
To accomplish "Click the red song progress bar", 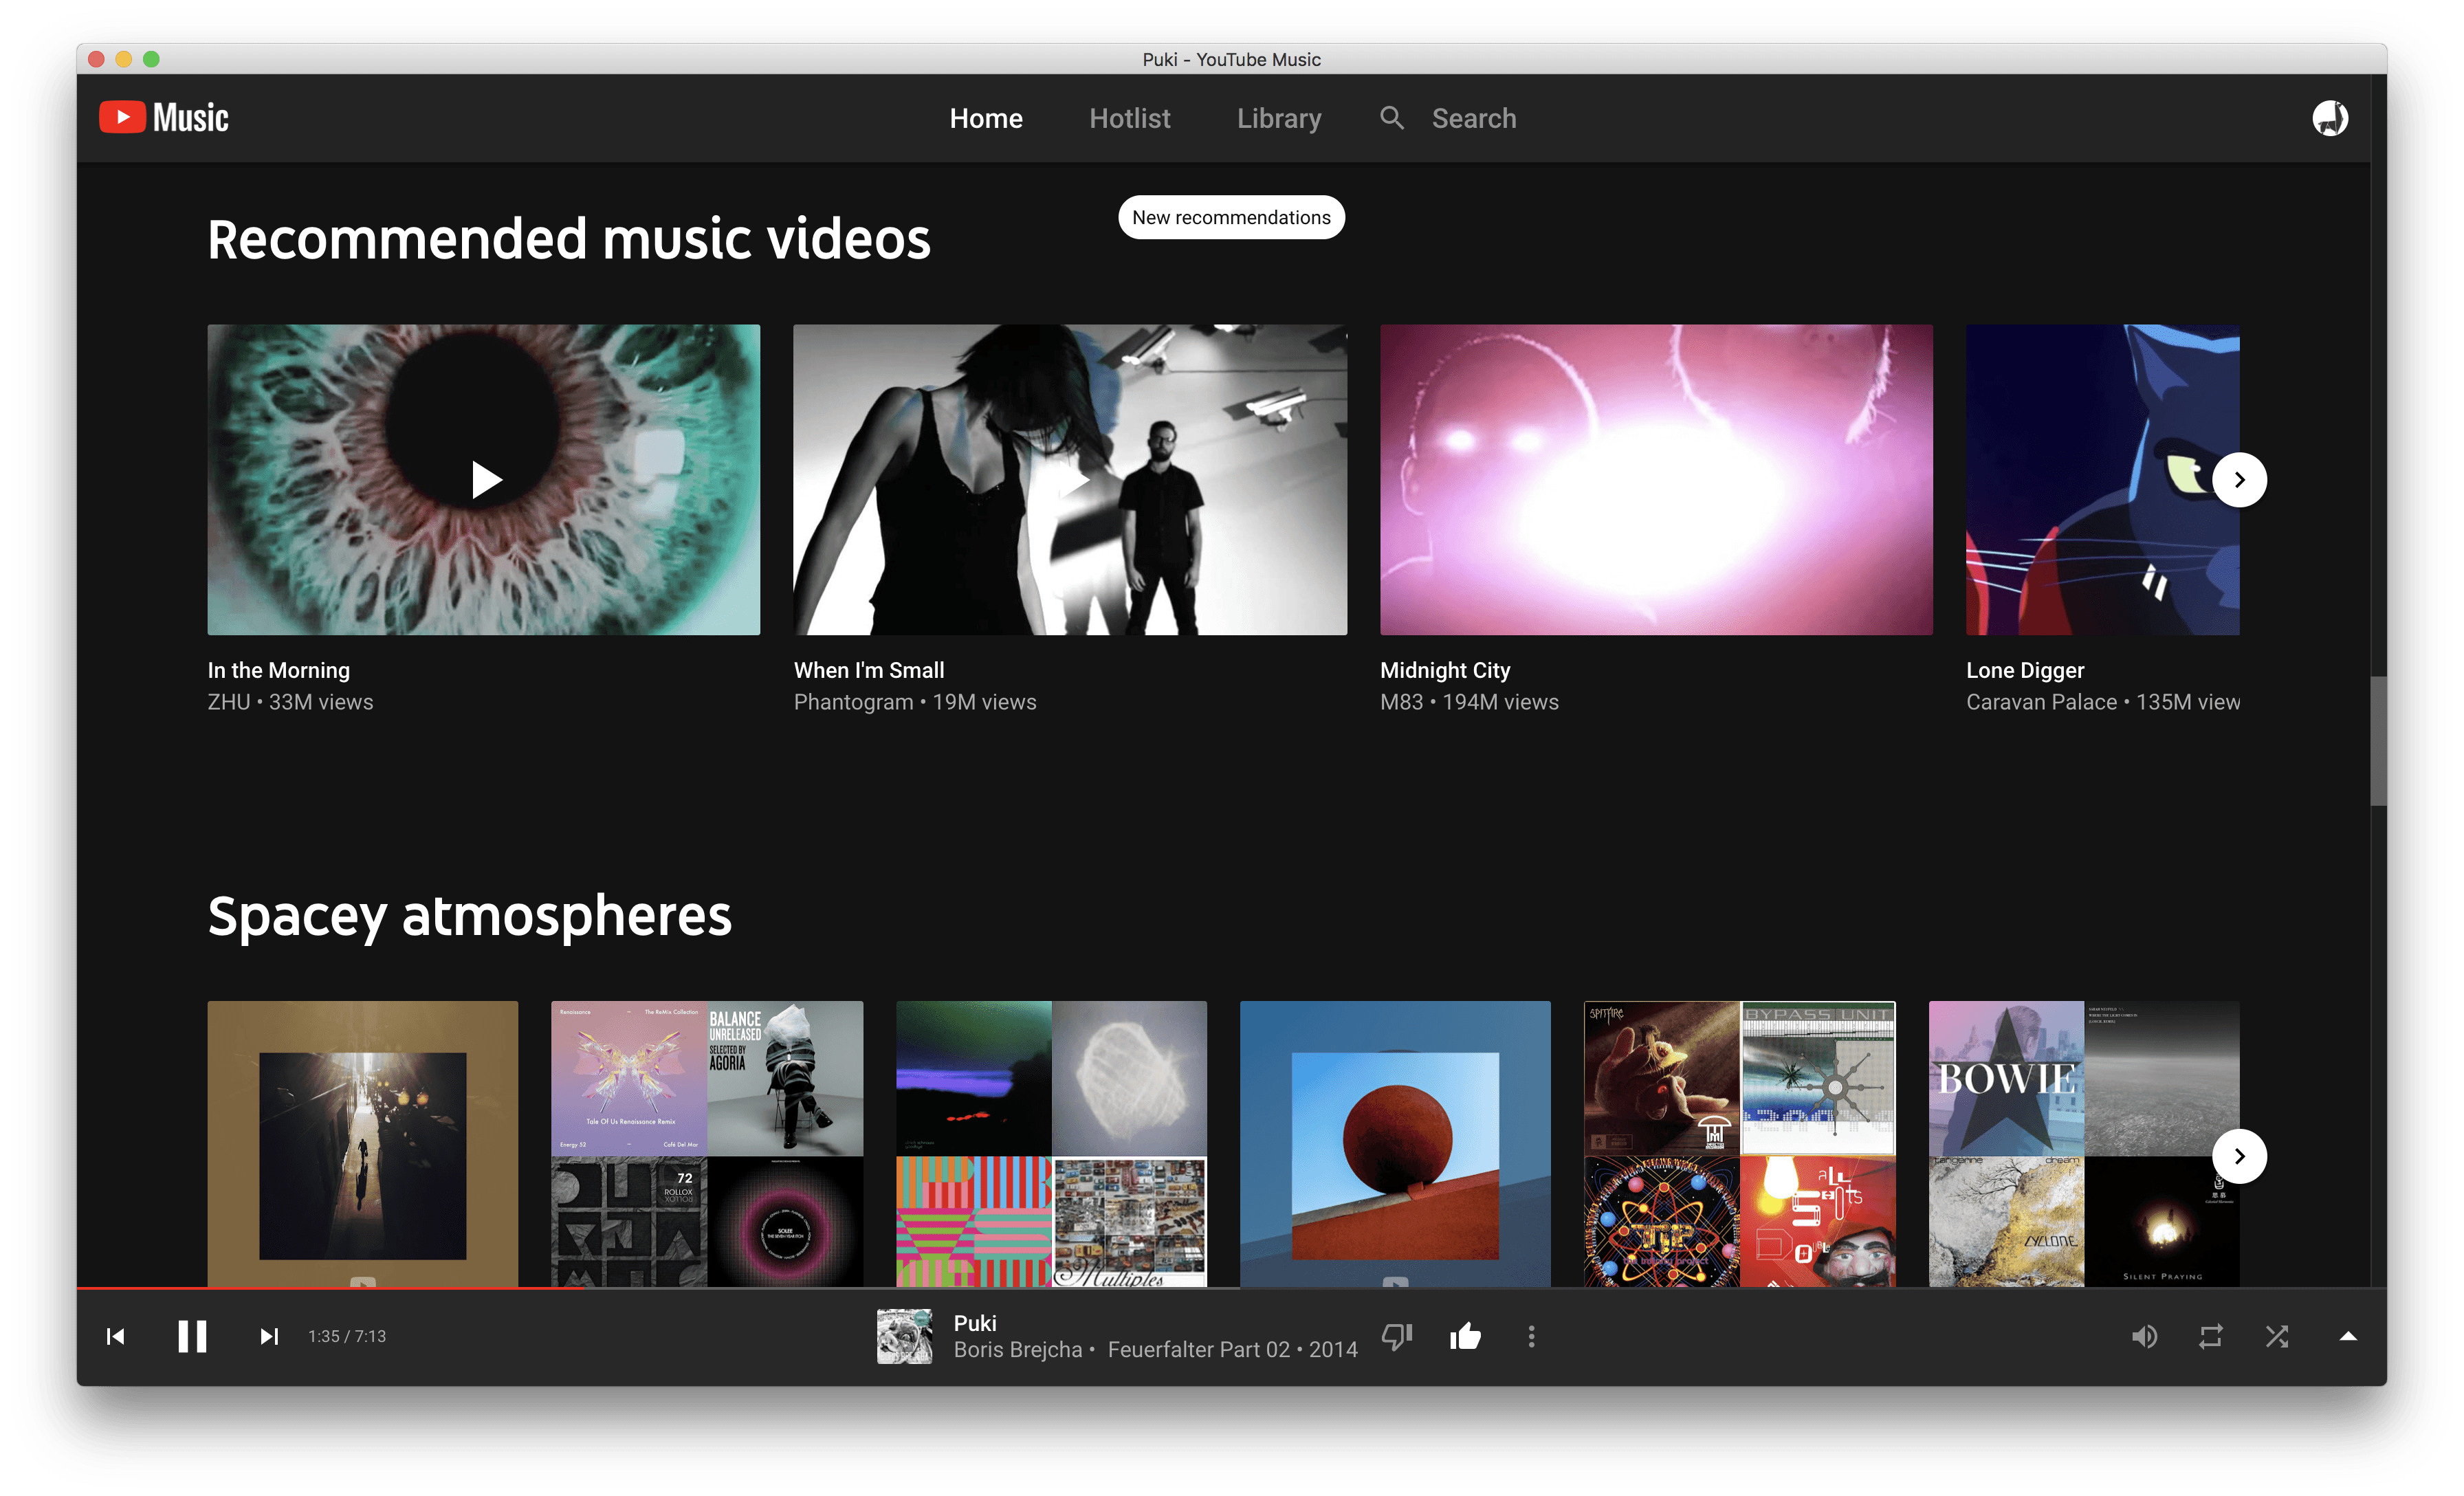I will 330,1288.
